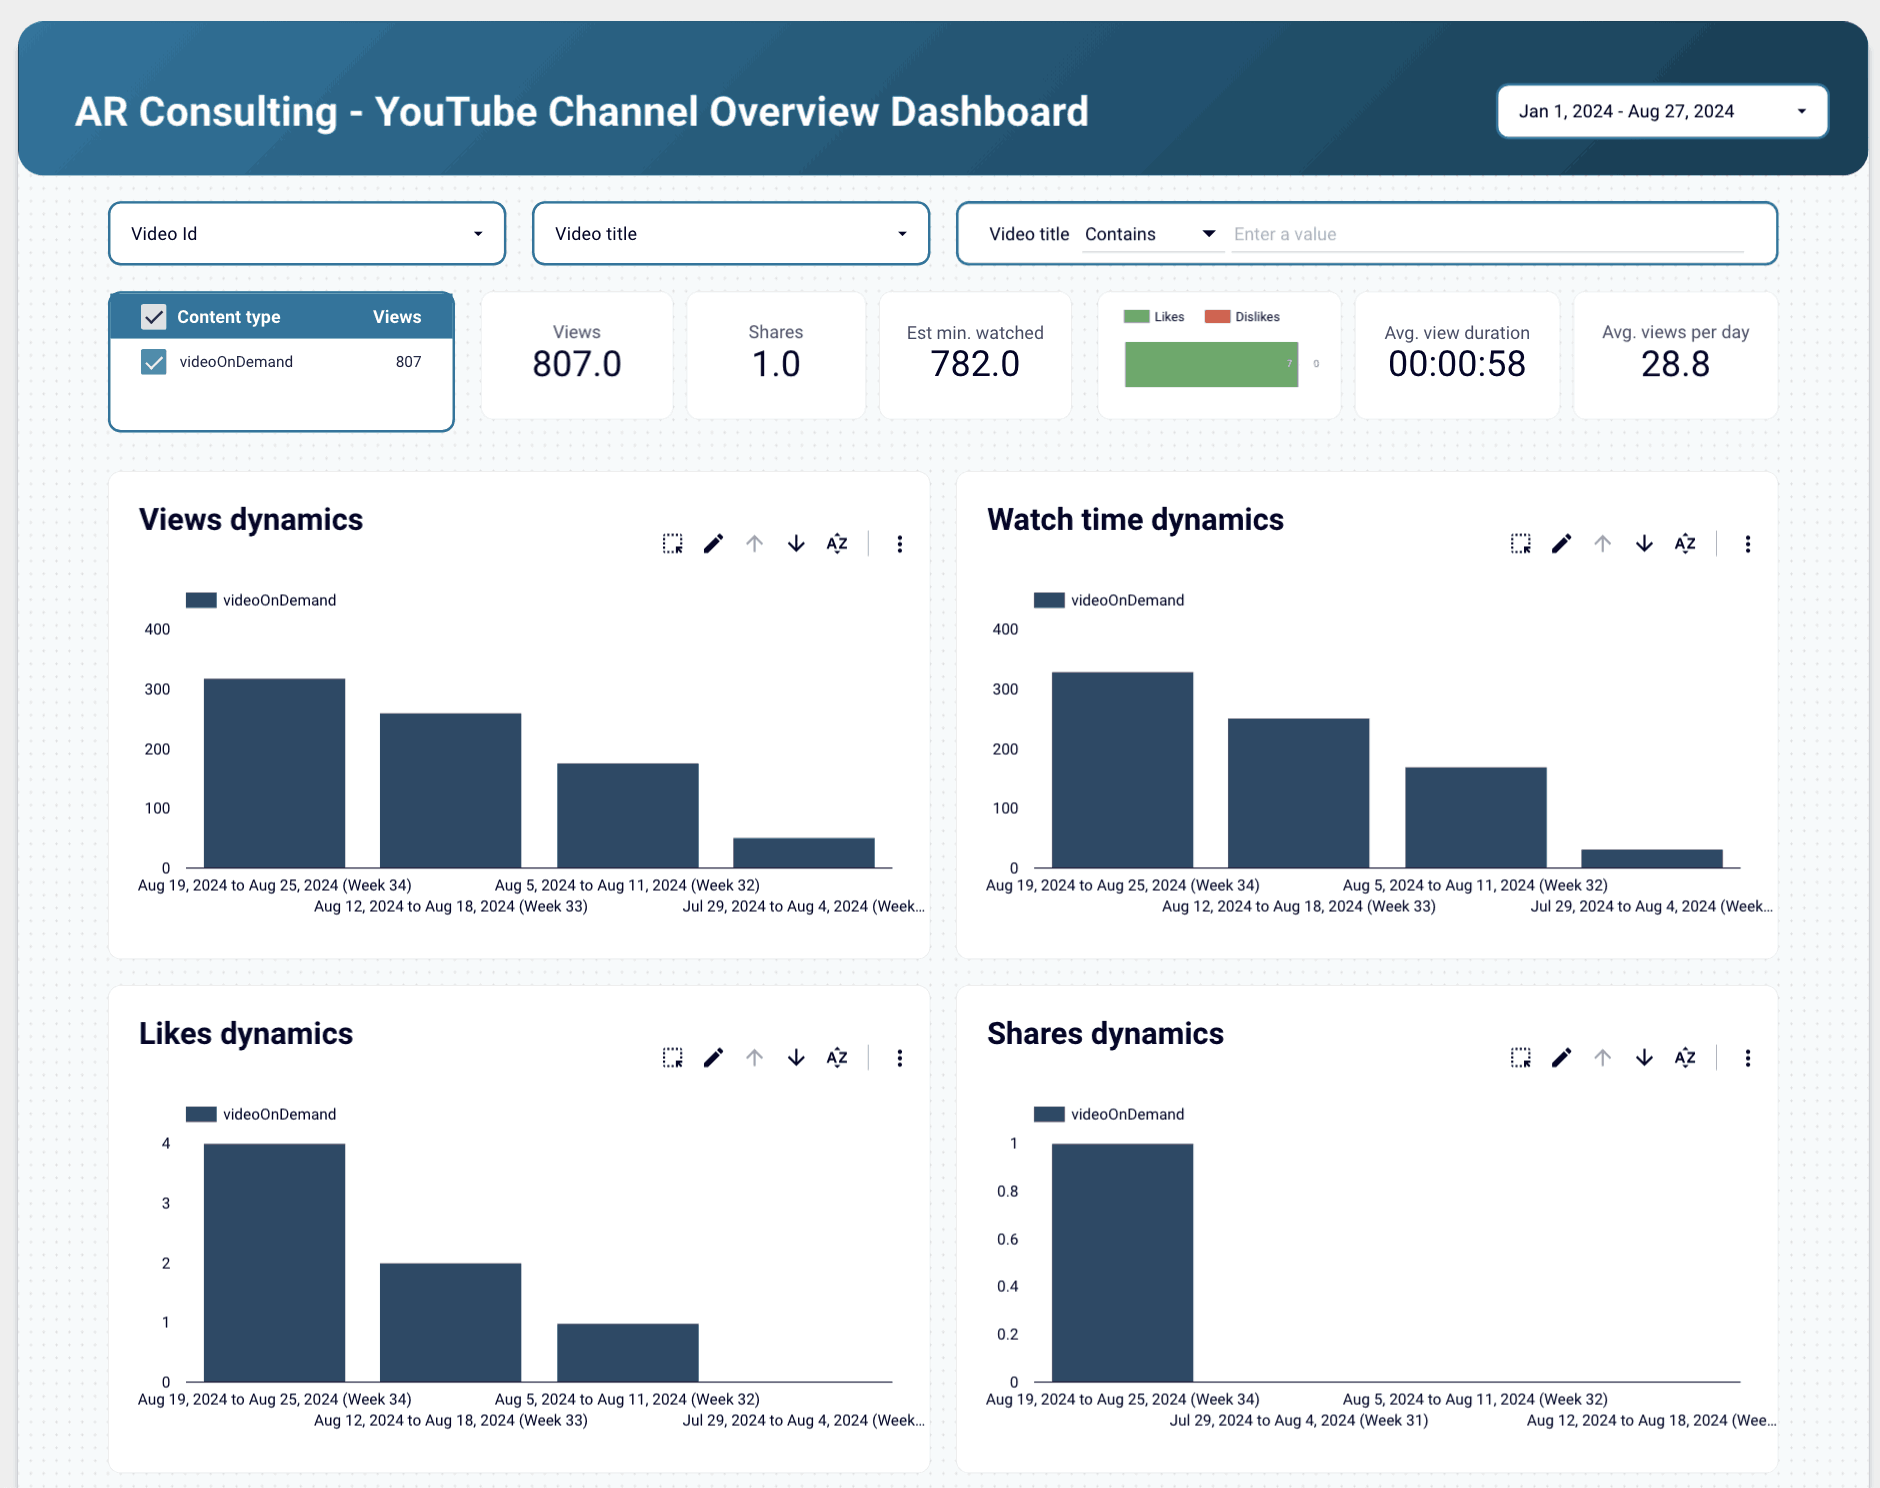Viewport: 1880px width, 1488px height.
Task: Open the date range picker
Action: [x=1660, y=111]
